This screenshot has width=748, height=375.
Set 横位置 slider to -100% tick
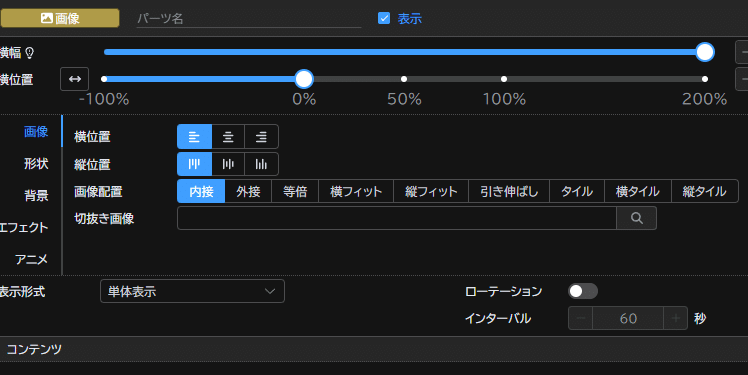tap(104, 79)
